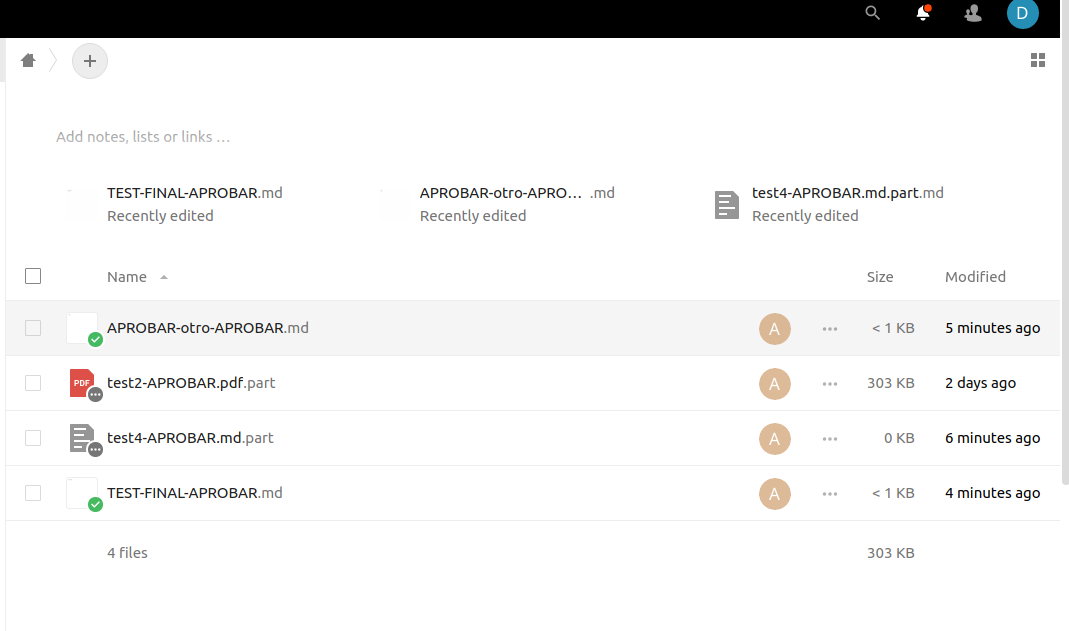Switch to grid view with the grid icon
Image resolution: width=1069 pixels, height=631 pixels.
(1037, 60)
